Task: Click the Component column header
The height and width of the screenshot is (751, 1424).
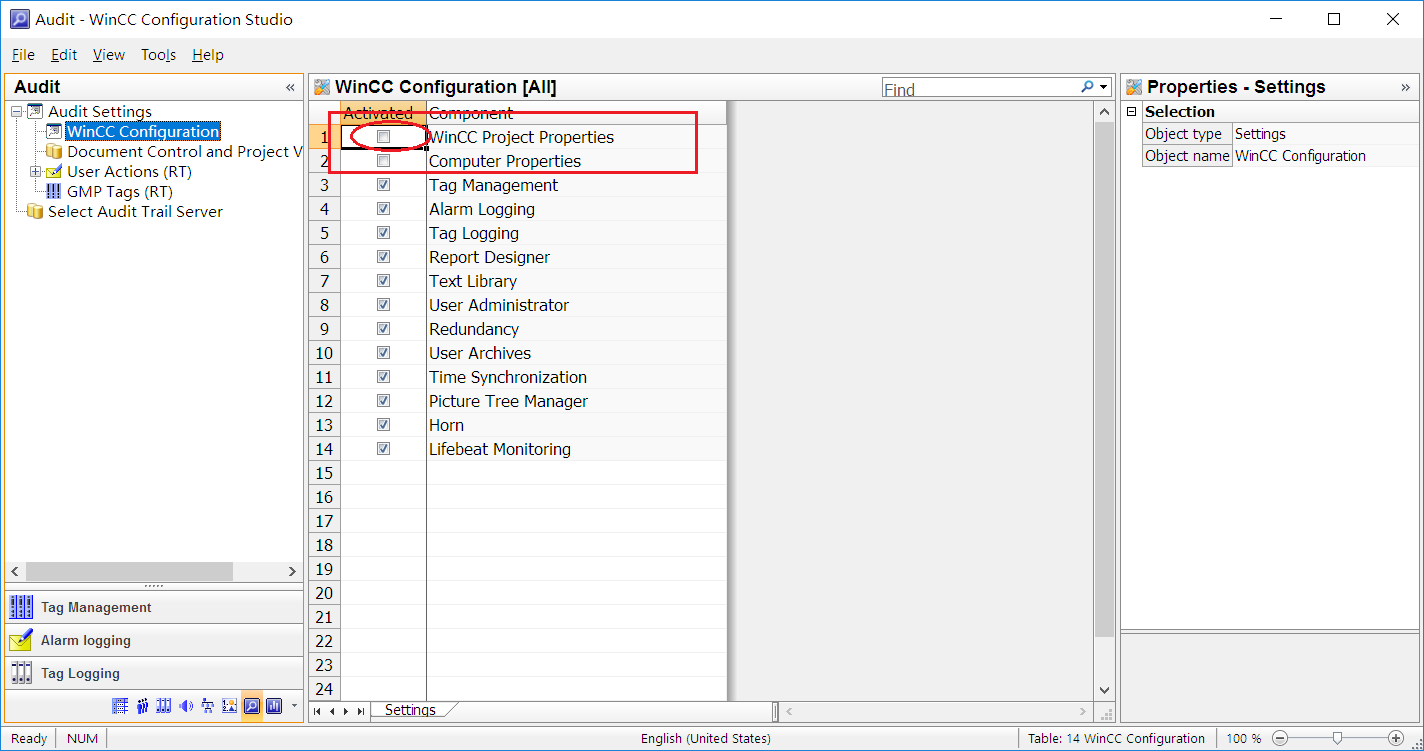Action: [x=576, y=113]
